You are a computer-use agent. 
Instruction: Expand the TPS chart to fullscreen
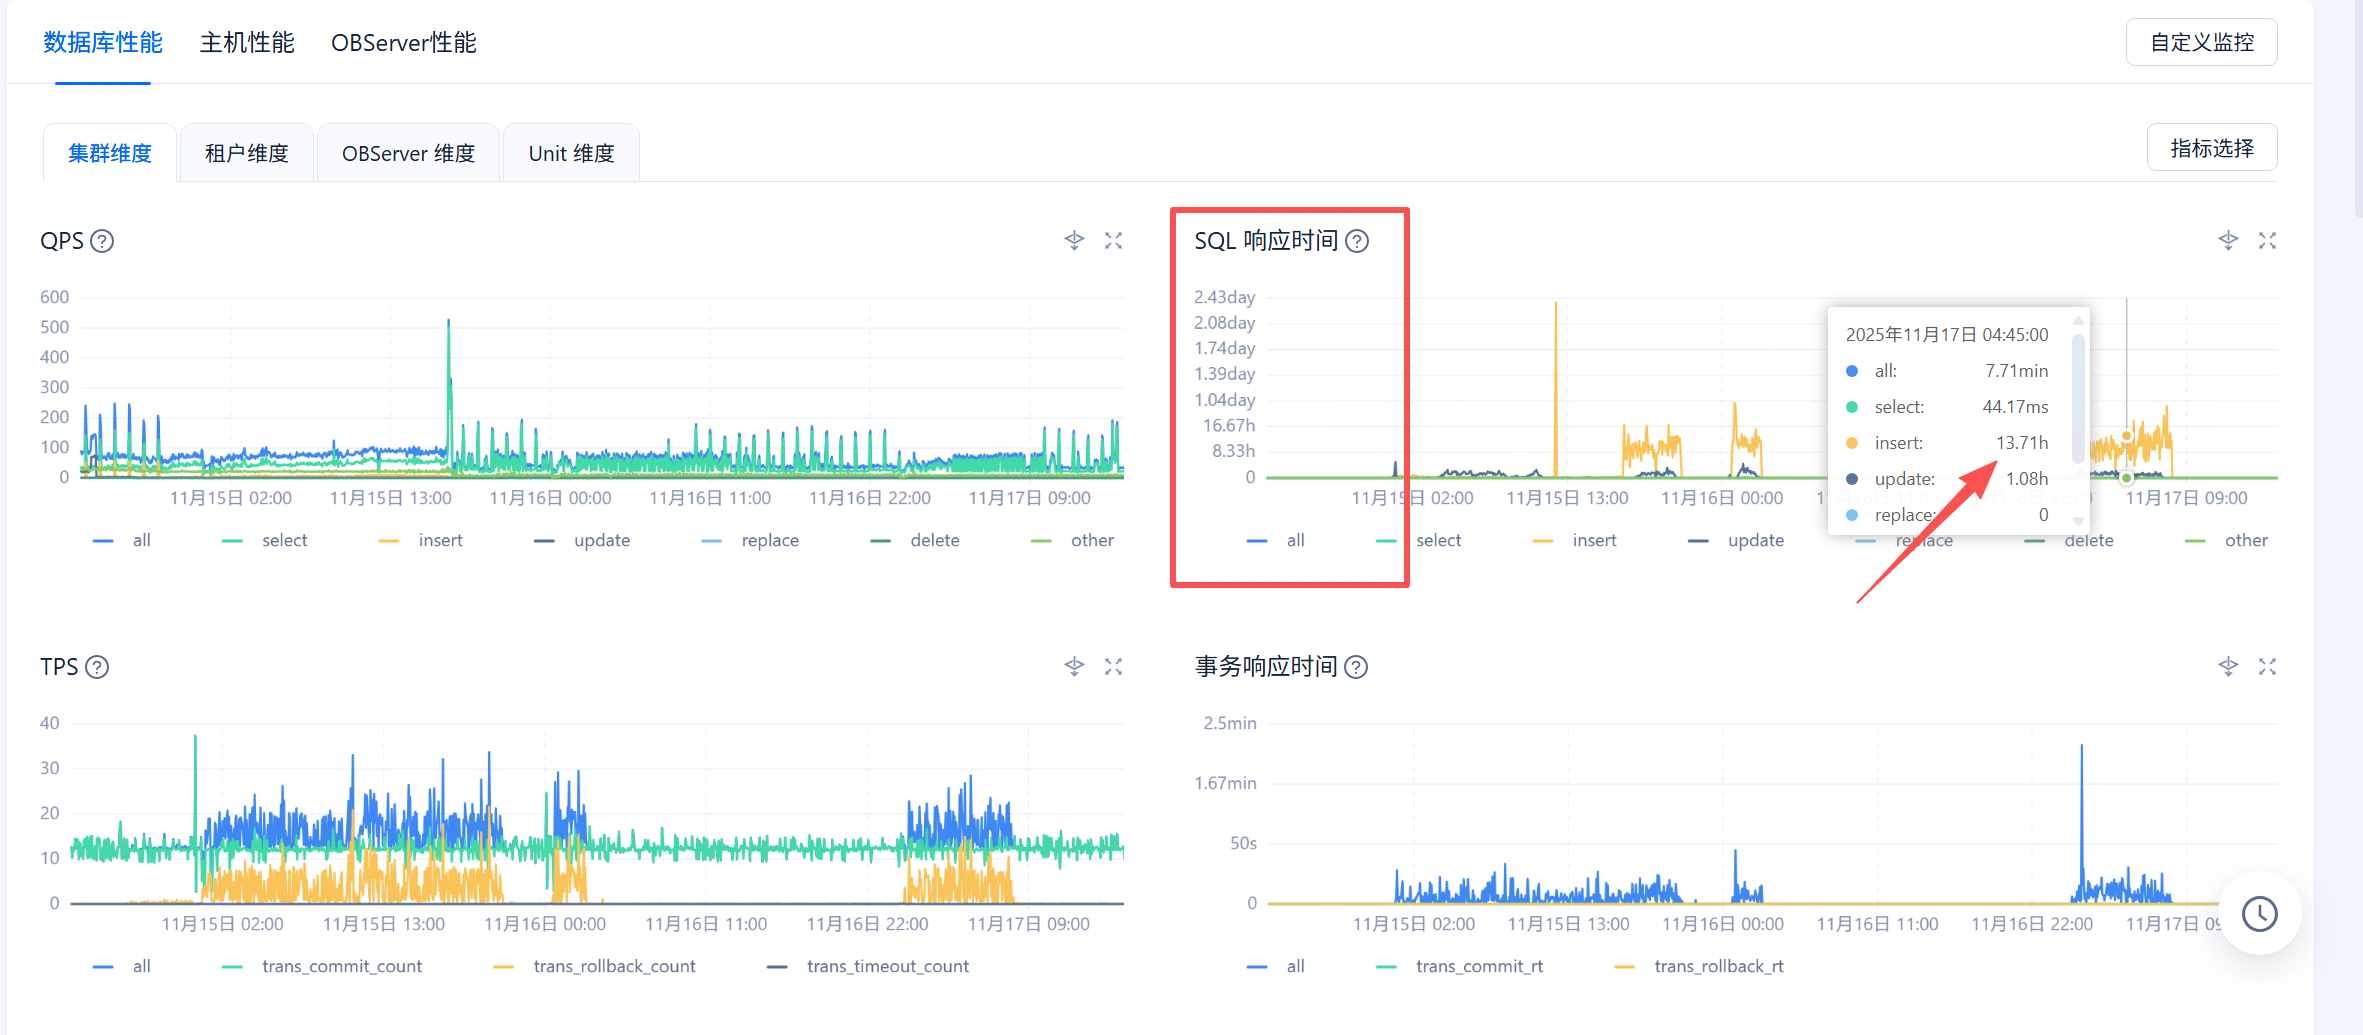pyautogui.click(x=1113, y=667)
